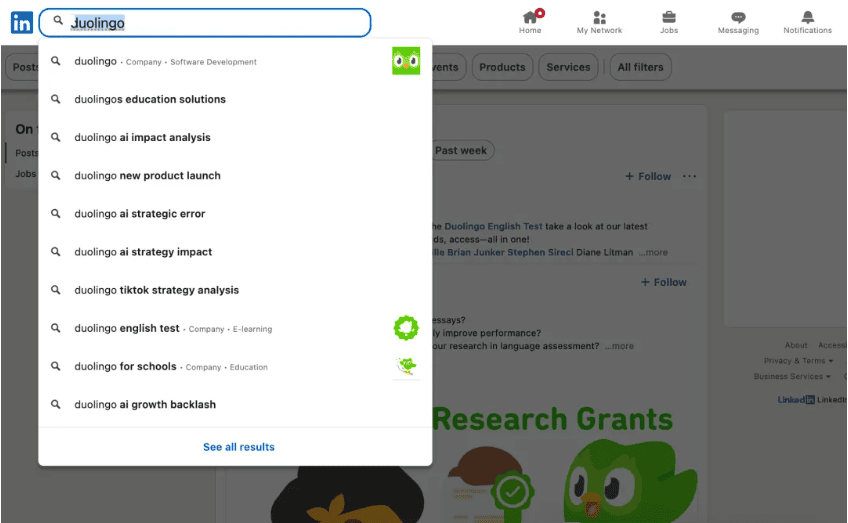848x523 pixels.
Task: Open the All filters panel
Action: click(638, 68)
